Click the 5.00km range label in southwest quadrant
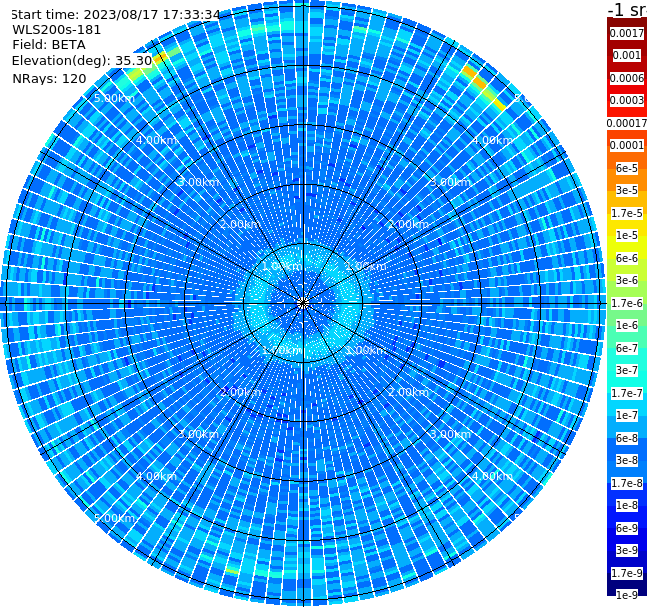This screenshot has width=647, height=607. coord(114,518)
